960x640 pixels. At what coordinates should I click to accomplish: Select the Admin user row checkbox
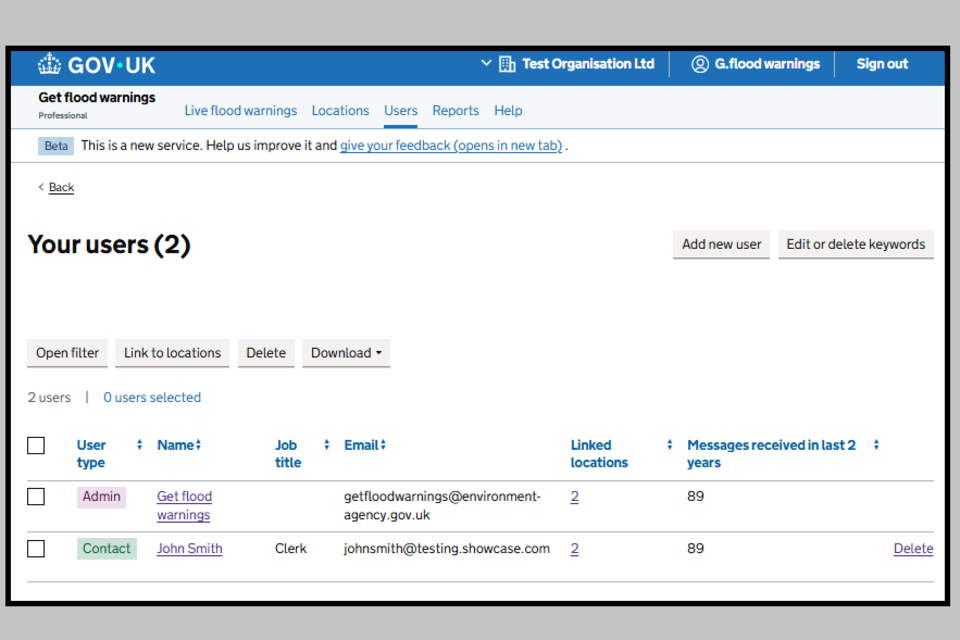click(x=36, y=497)
